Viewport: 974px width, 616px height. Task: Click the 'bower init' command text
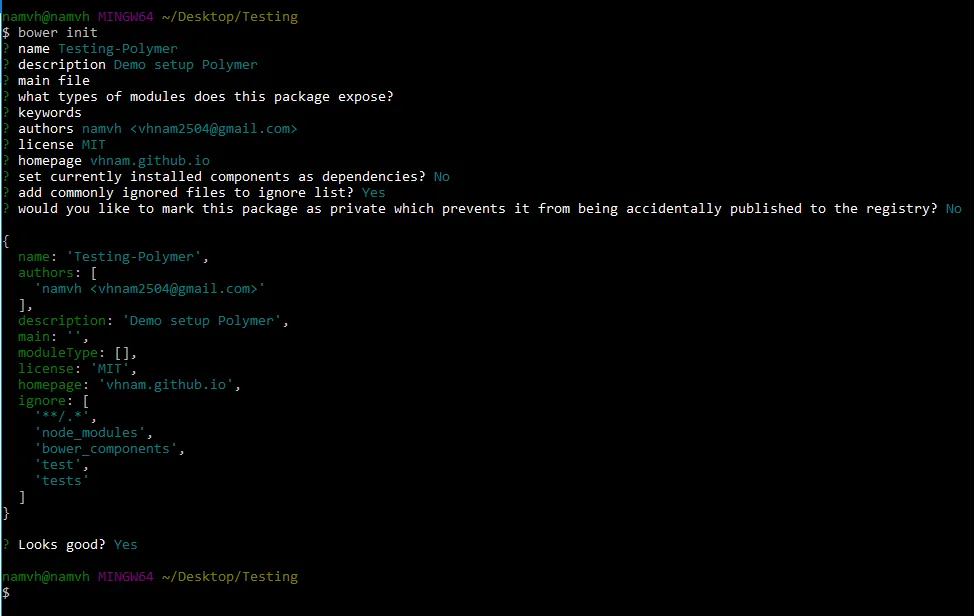[57, 32]
